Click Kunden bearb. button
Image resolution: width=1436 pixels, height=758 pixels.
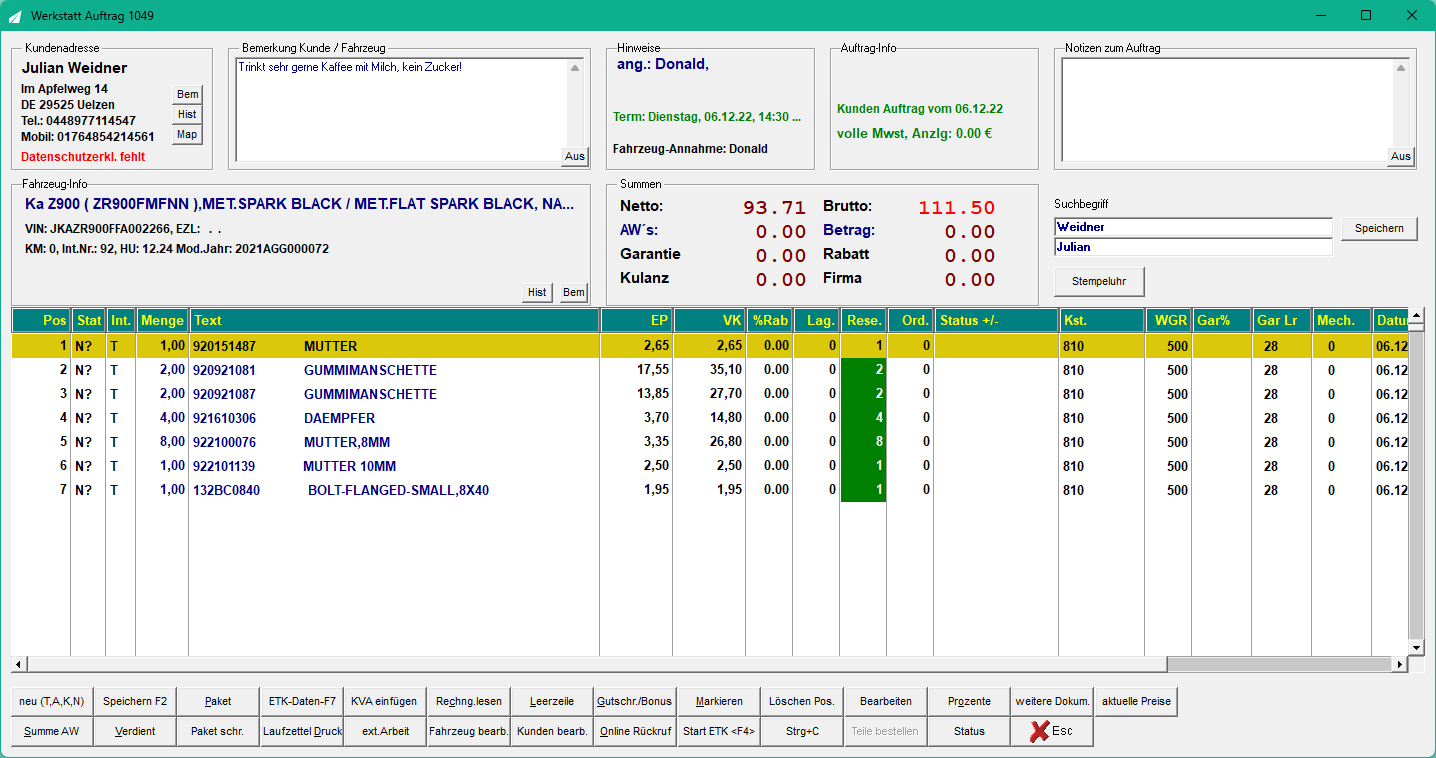pyautogui.click(x=552, y=731)
